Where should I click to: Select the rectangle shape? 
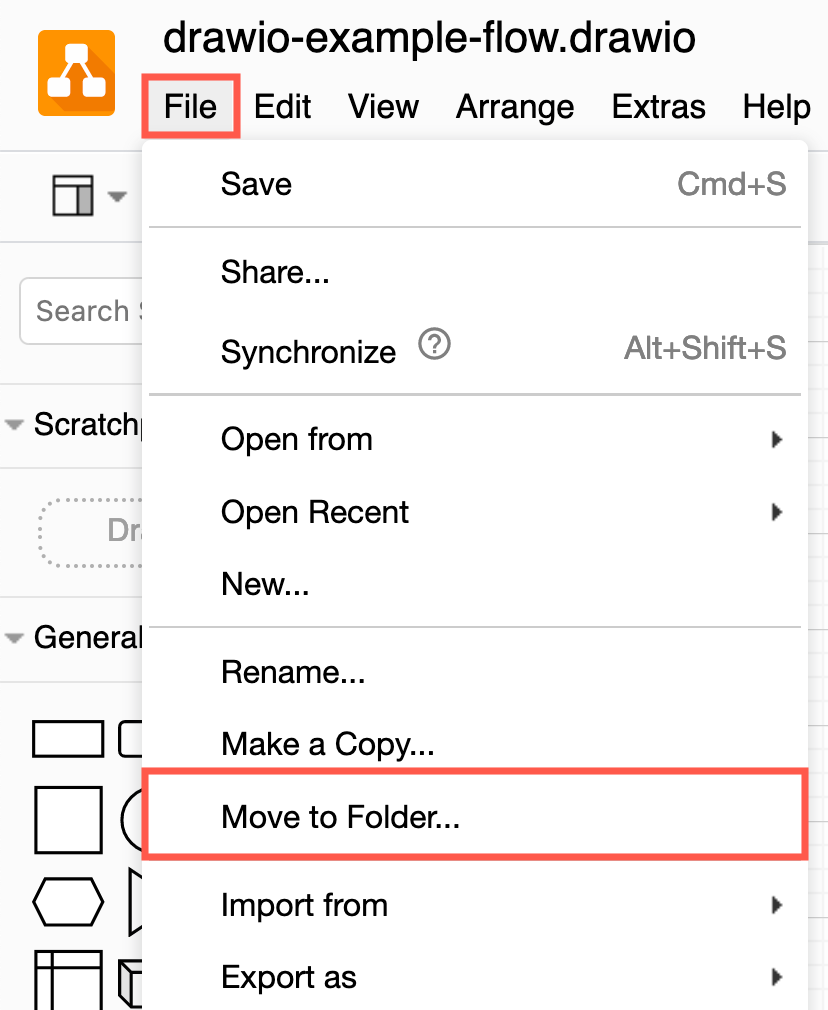click(x=67, y=738)
